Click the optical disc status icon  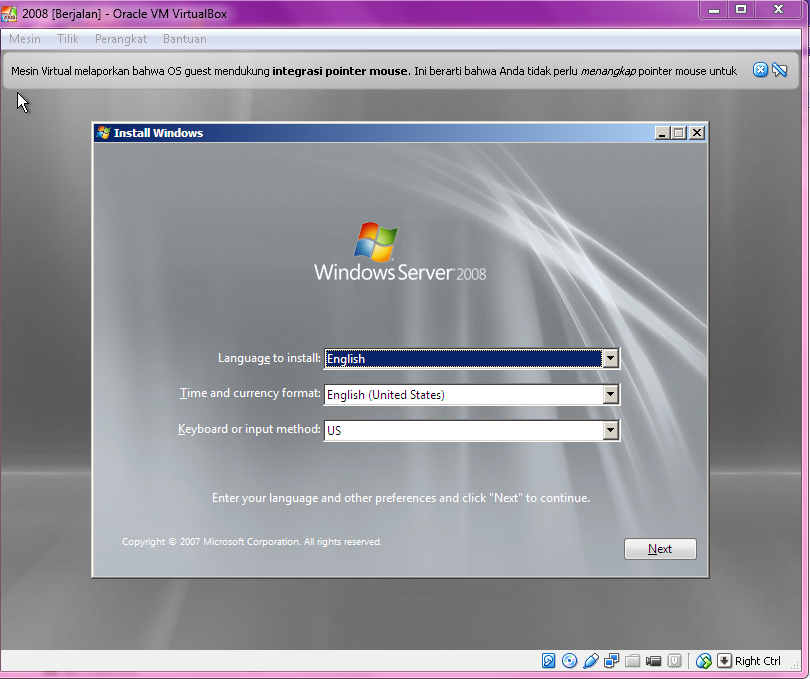(569, 660)
